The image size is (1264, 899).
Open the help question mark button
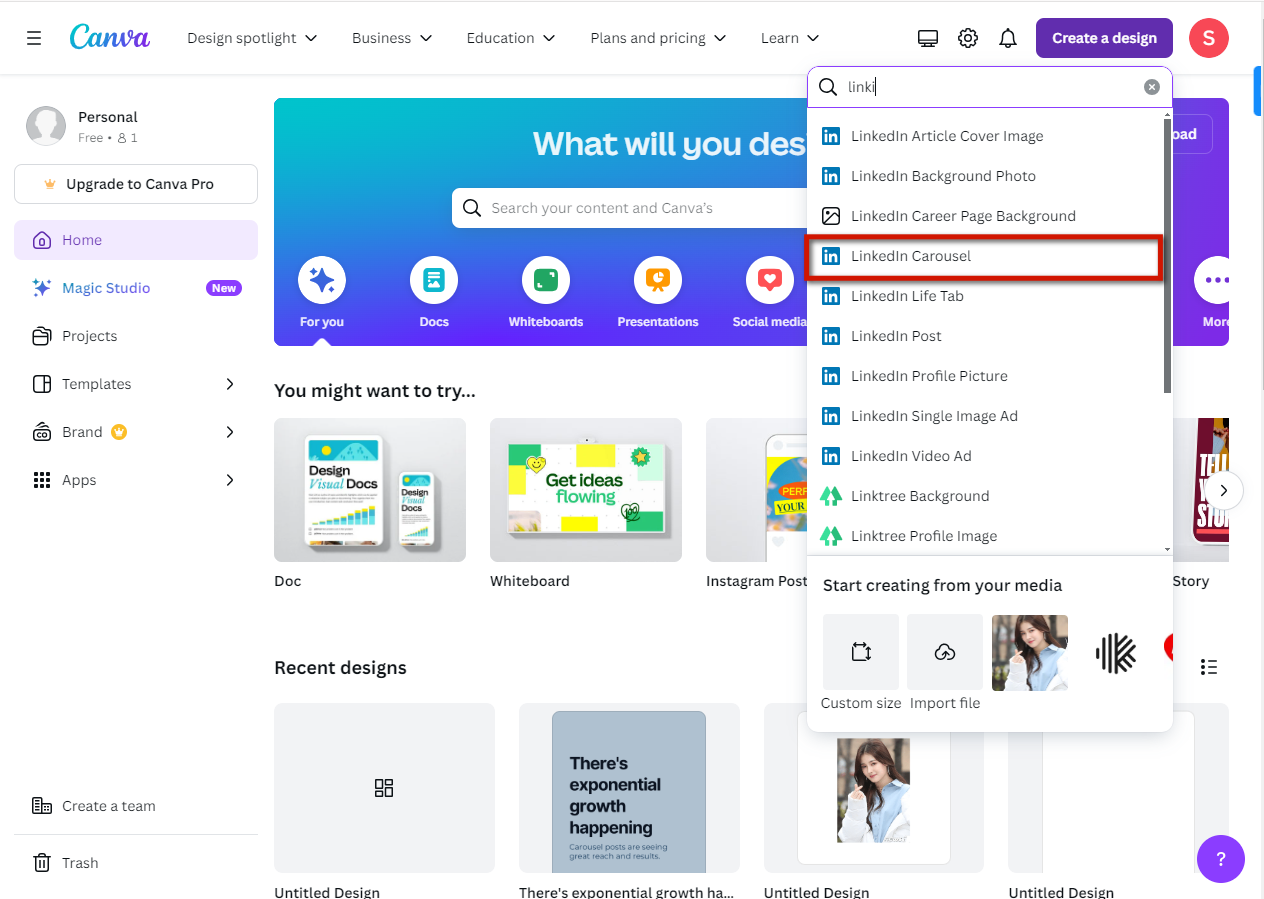(x=1221, y=859)
